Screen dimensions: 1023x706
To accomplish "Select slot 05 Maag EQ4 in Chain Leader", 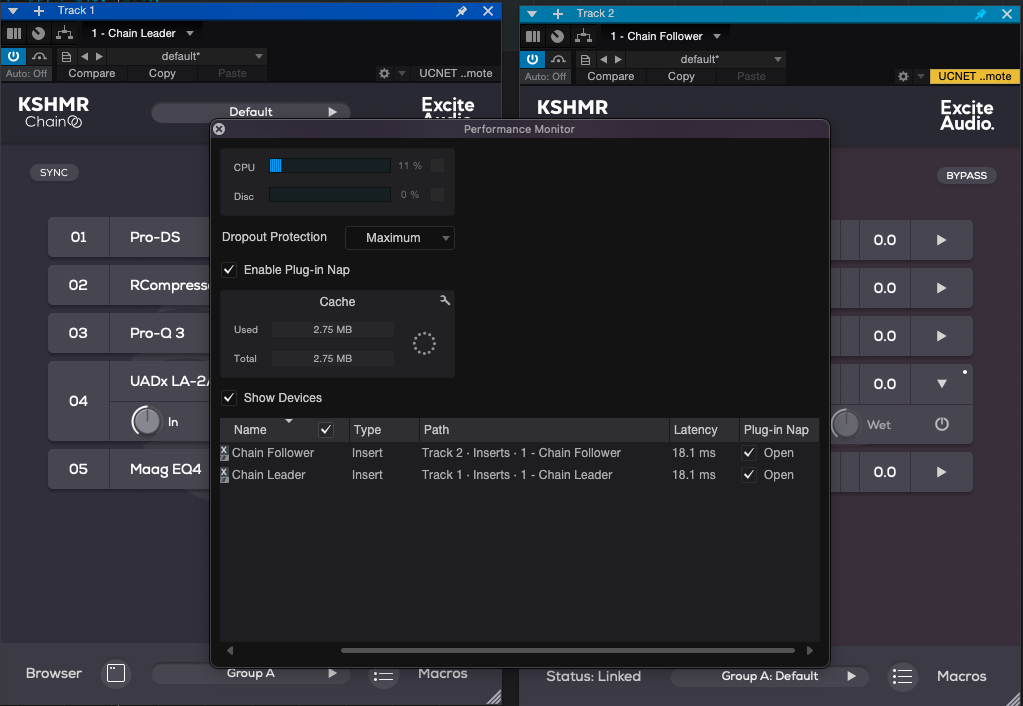I will click(x=129, y=469).
